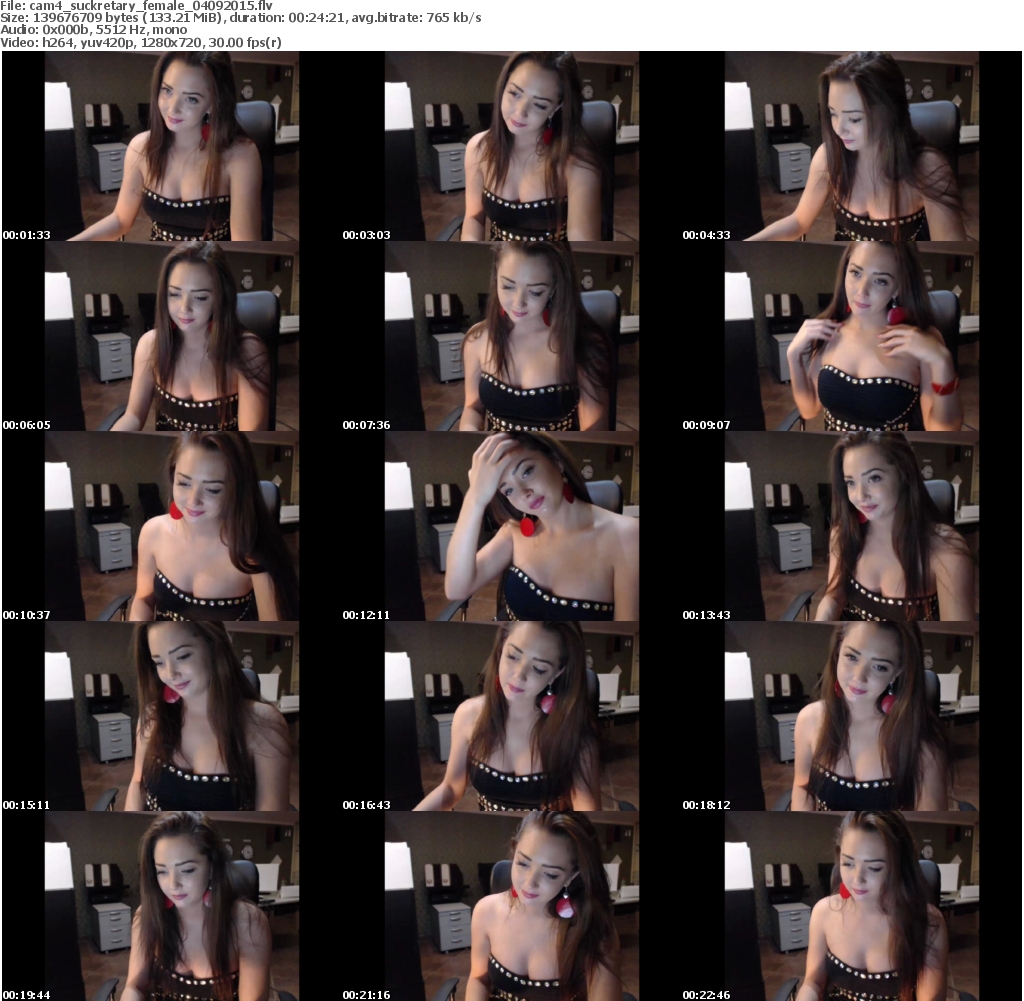
Task: Select the thumbnail timestamped 00:07:36
Action: (511, 337)
